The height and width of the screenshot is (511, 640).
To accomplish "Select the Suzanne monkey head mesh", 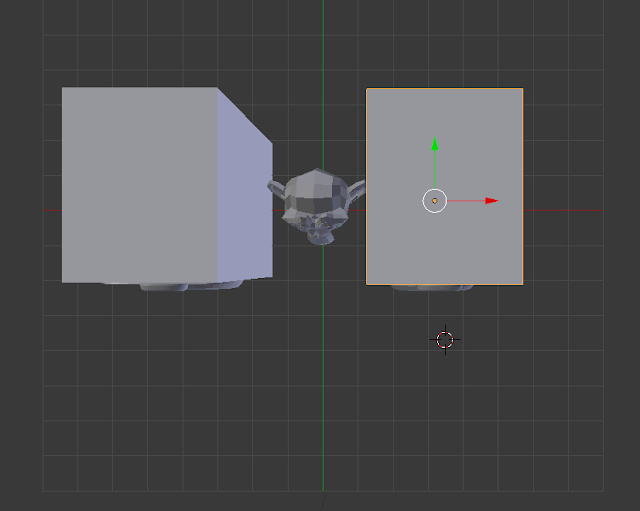I will tap(316, 206).
